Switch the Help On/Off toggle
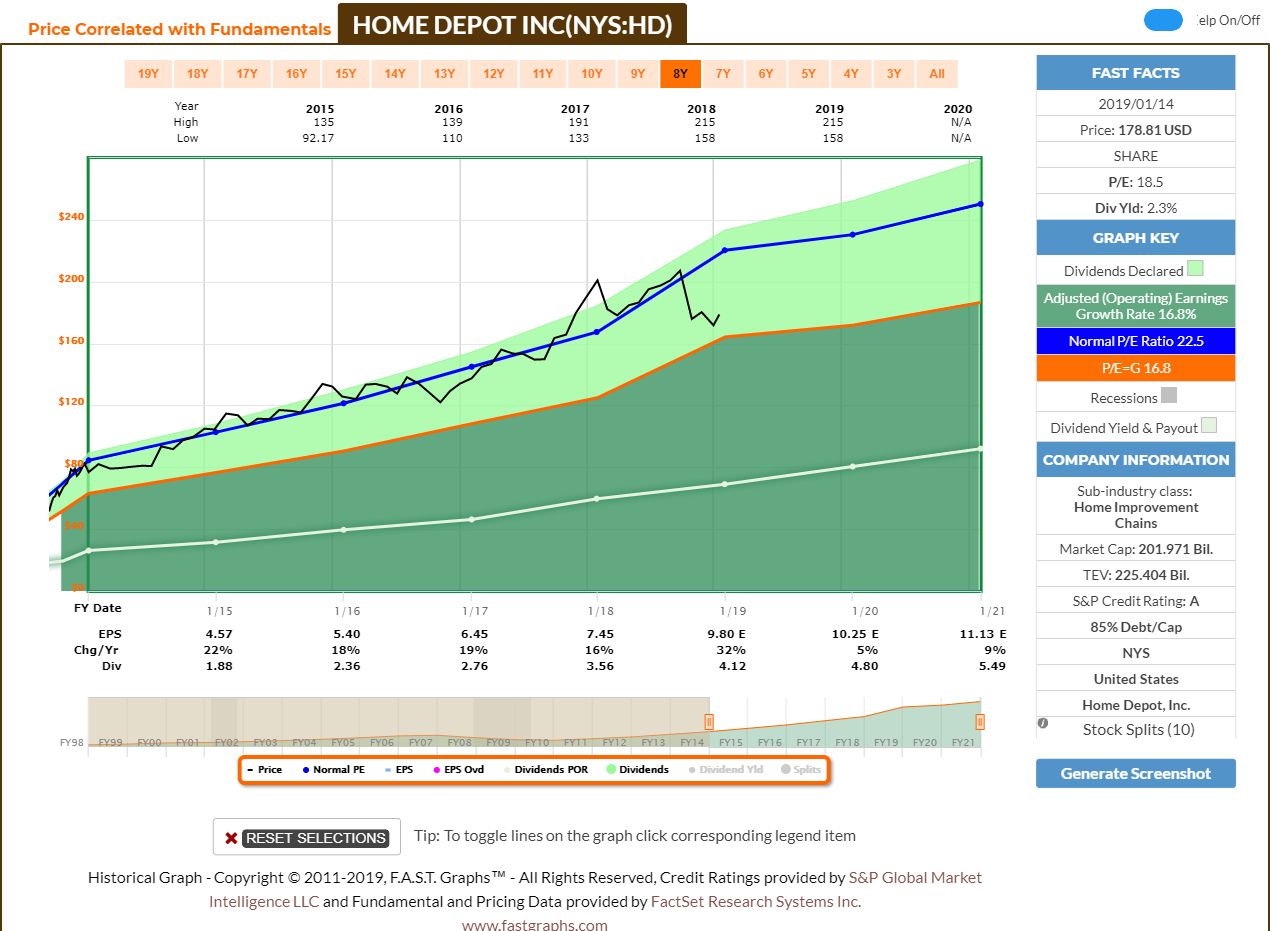 [x=1163, y=19]
